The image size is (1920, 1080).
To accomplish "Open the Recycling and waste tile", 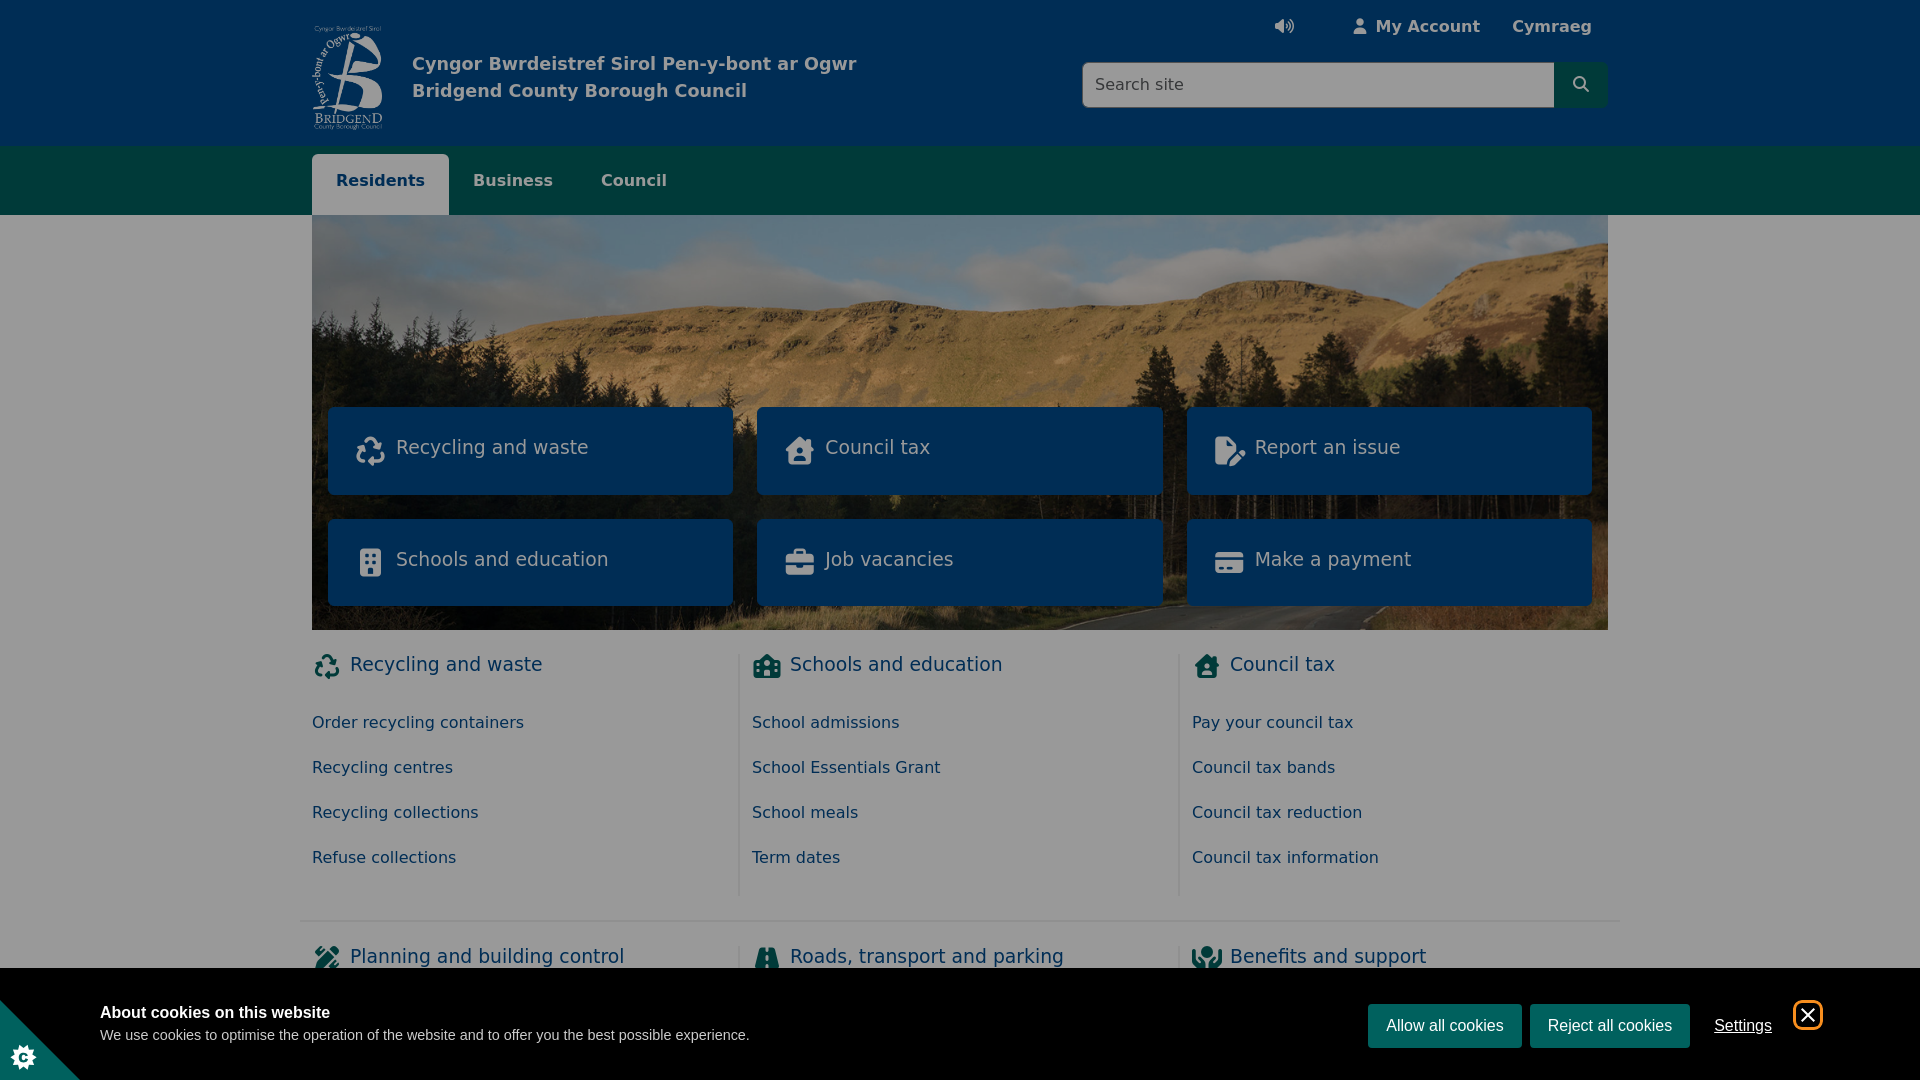I will (x=530, y=451).
